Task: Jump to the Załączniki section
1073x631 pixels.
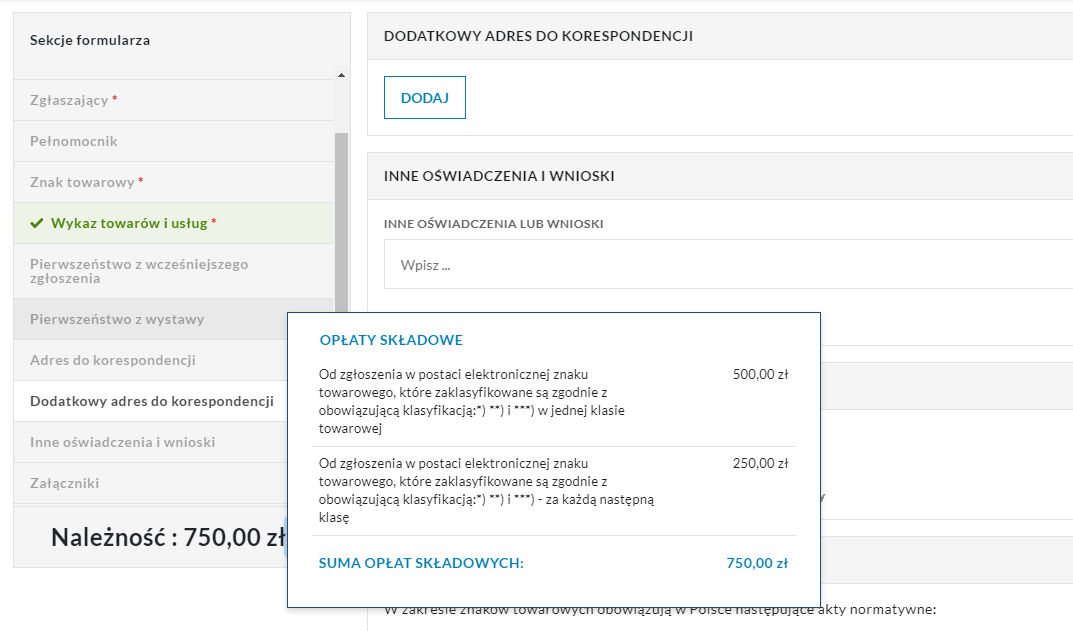Action: [x=65, y=483]
